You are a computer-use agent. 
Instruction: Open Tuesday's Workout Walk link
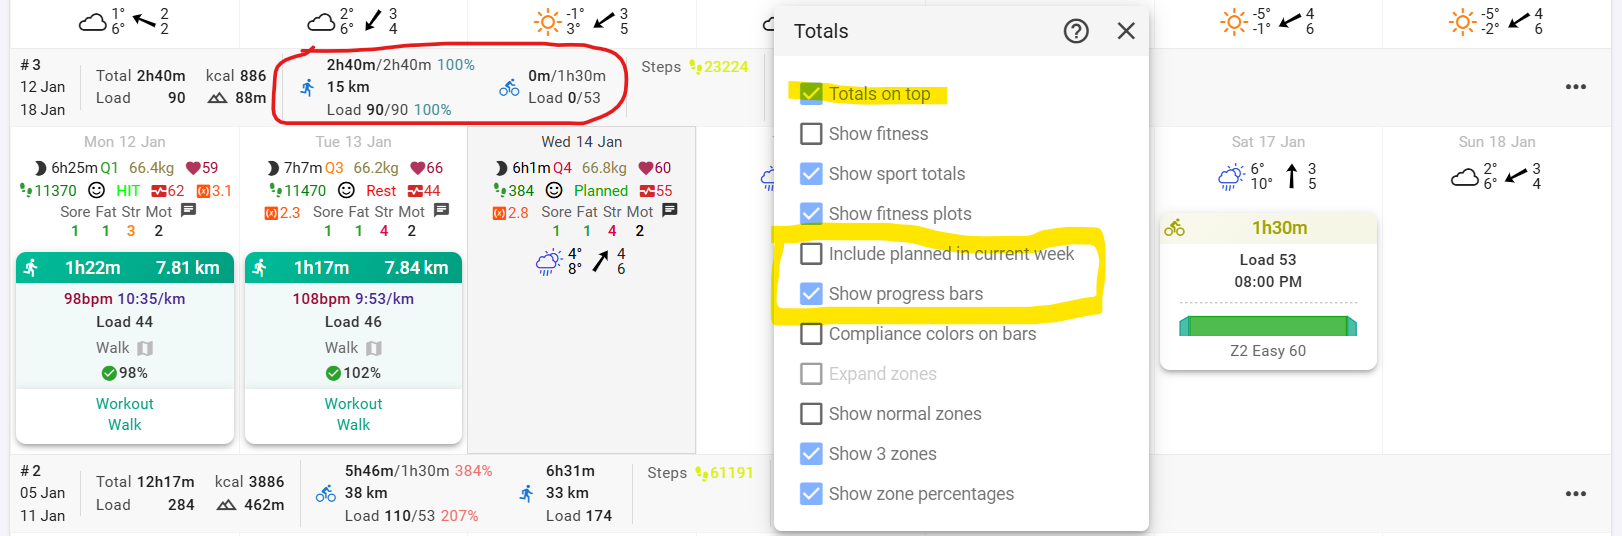[353, 414]
